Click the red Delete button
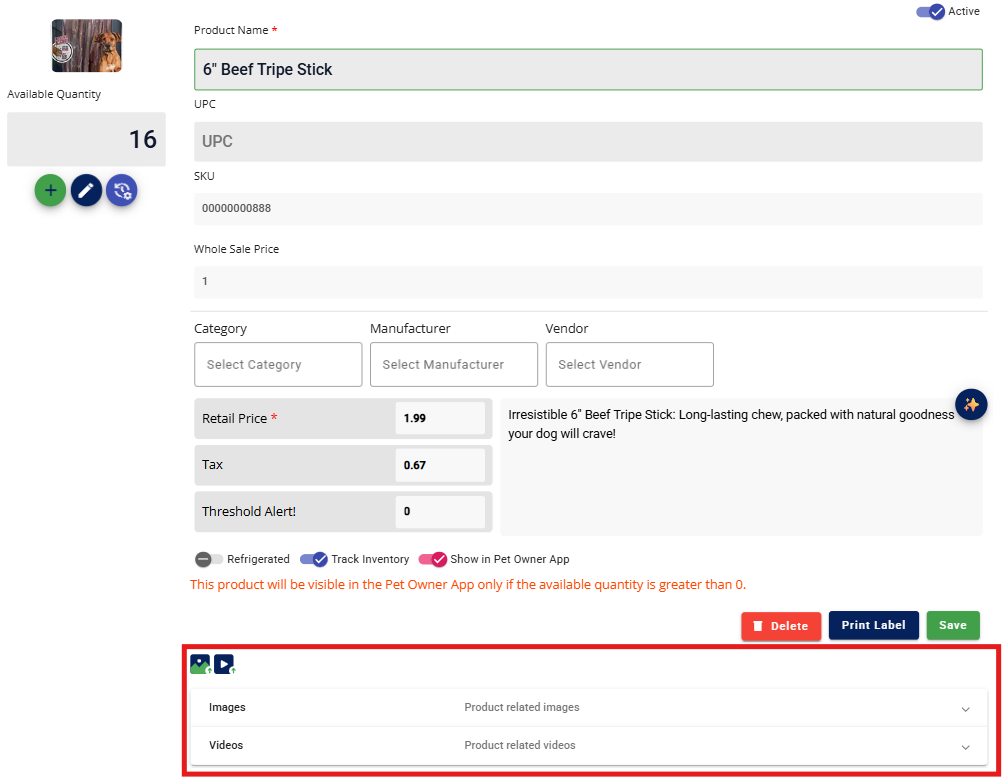This screenshot has height=777, width=1002. [x=781, y=626]
